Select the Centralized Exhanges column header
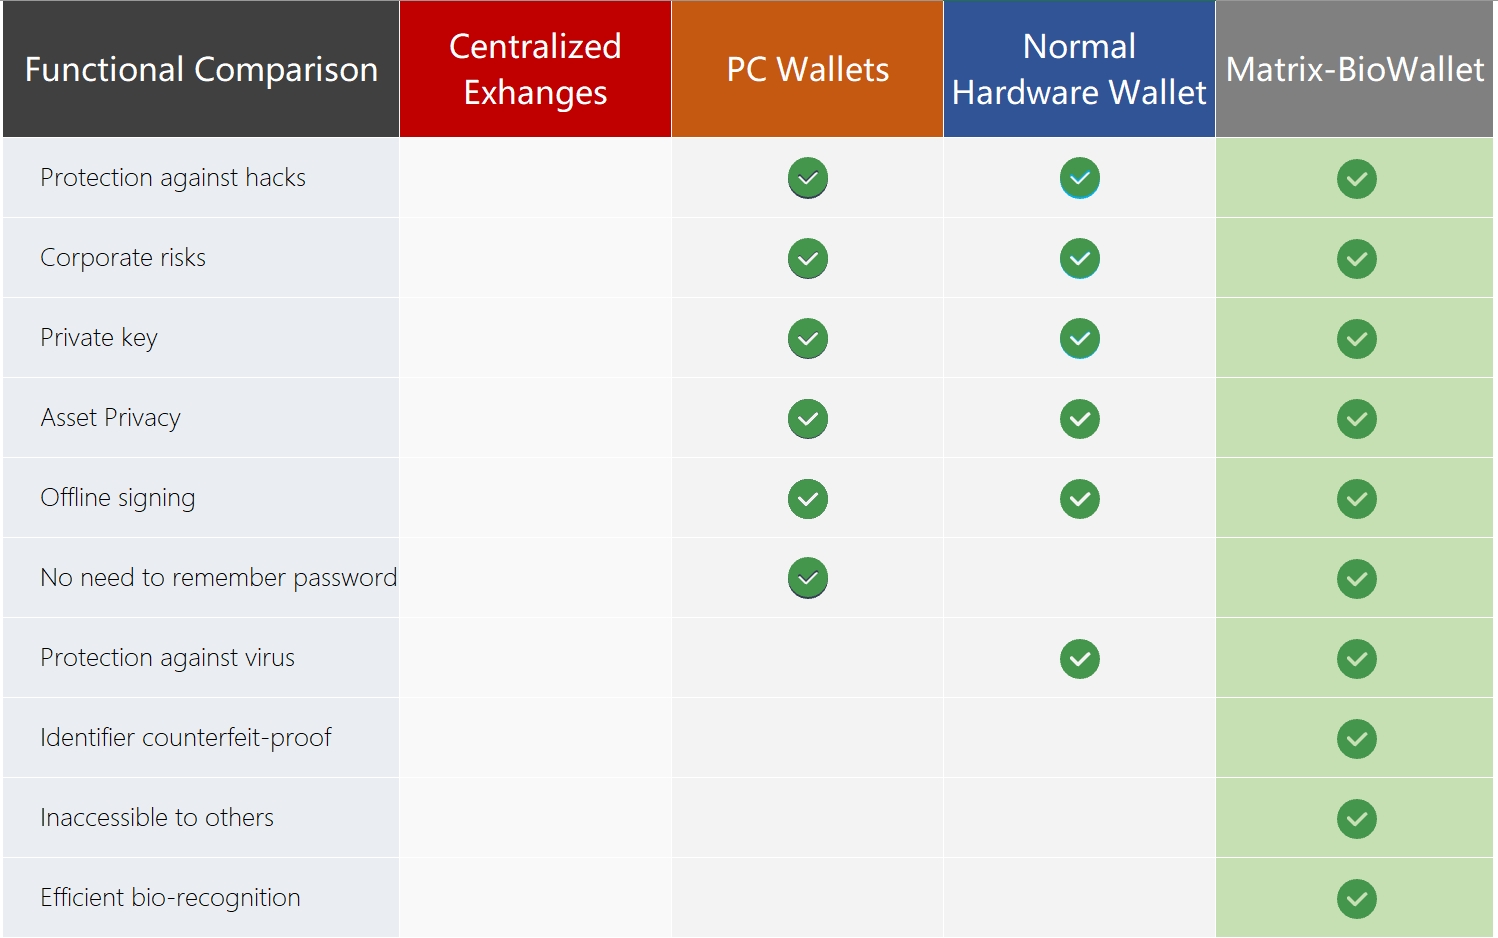This screenshot has width=1498, height=938. tap(535, 69)
